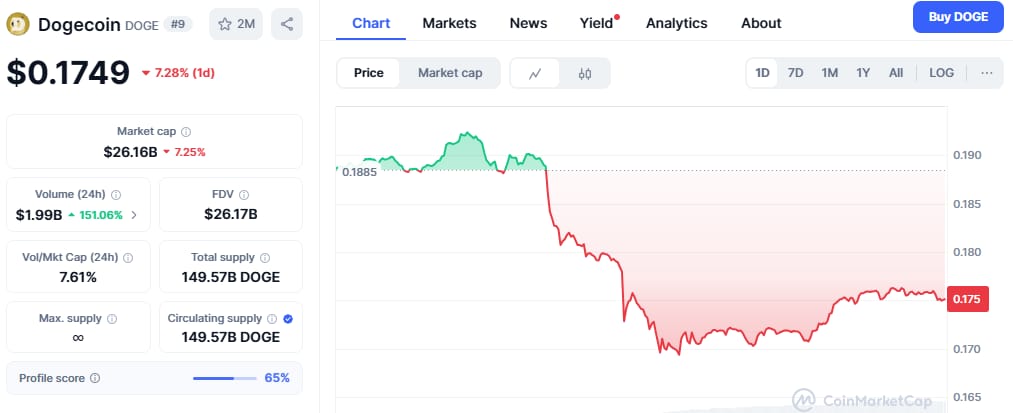Click the share icon button
Viewport: 1013px width, 413px height.
pos(288,24)
